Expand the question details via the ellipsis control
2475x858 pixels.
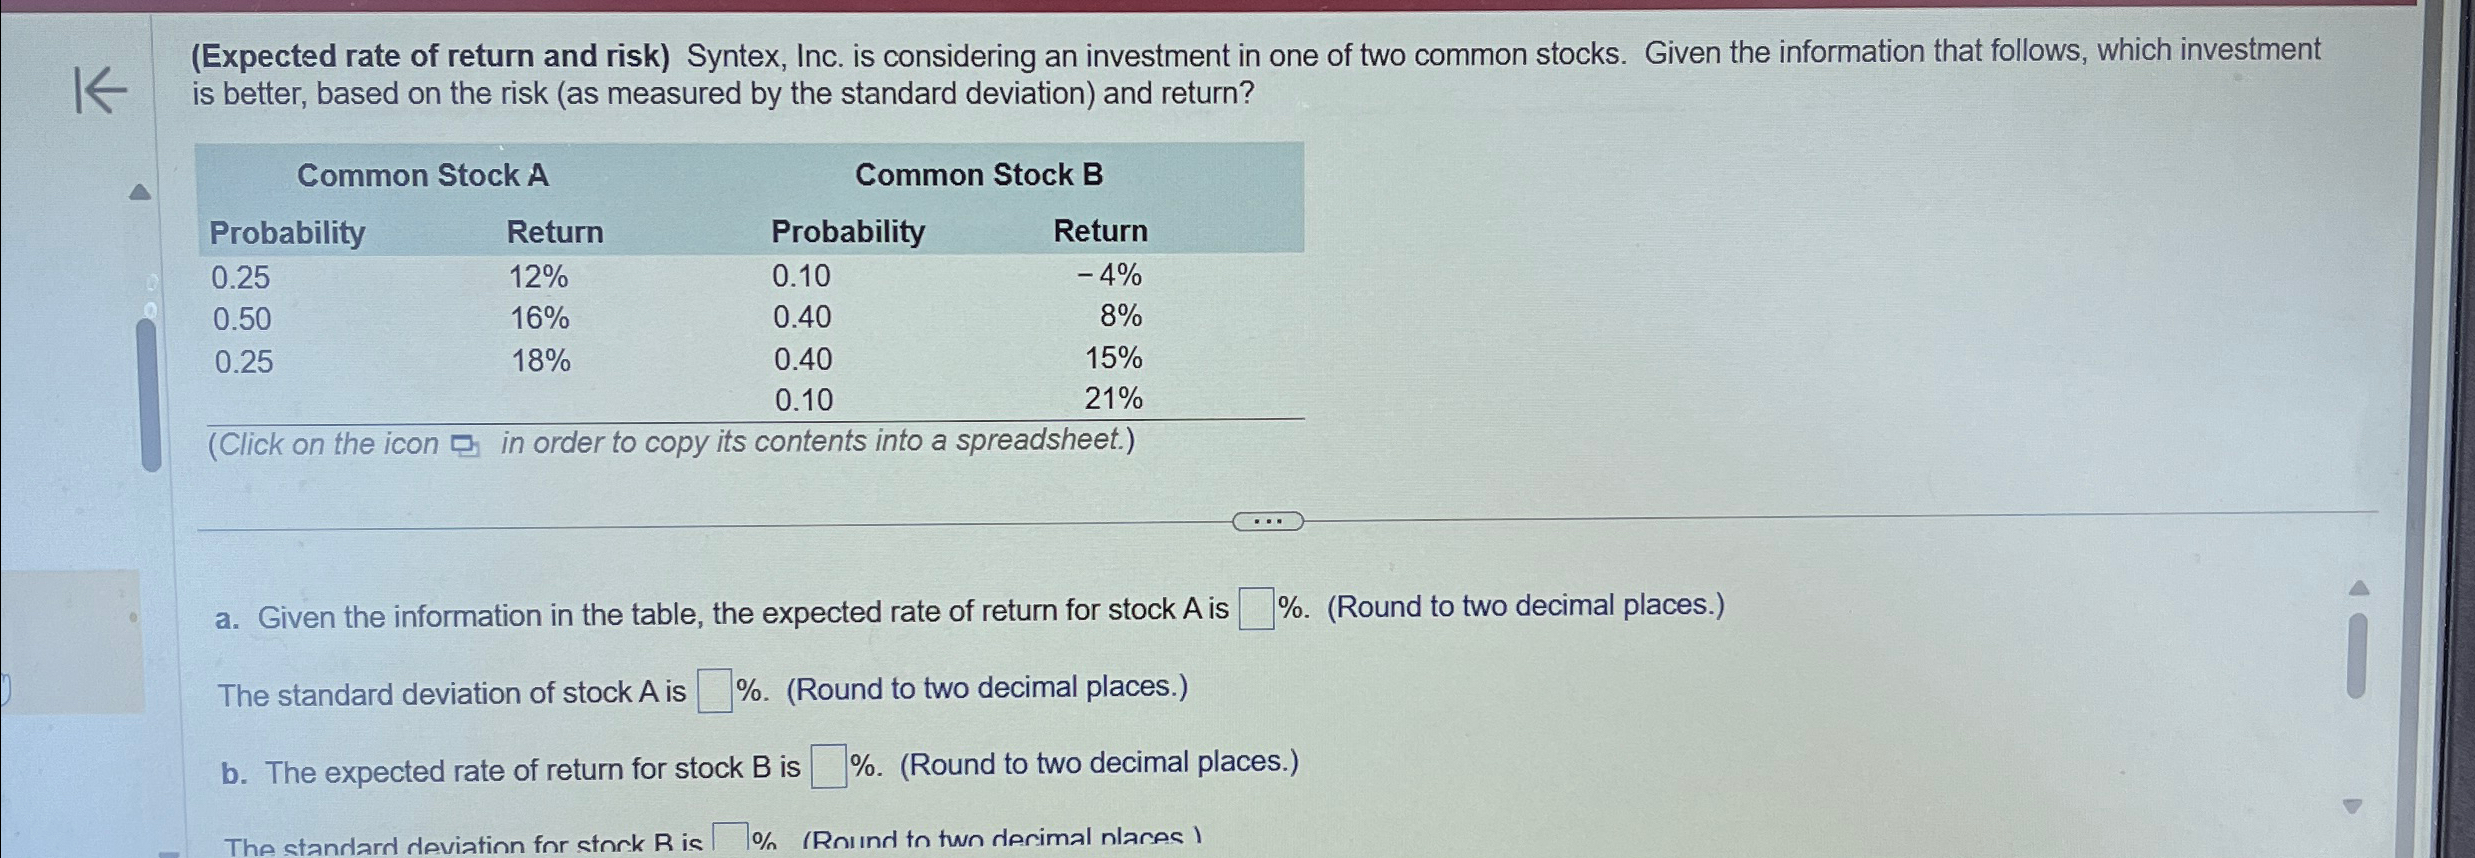point(1269,521)
